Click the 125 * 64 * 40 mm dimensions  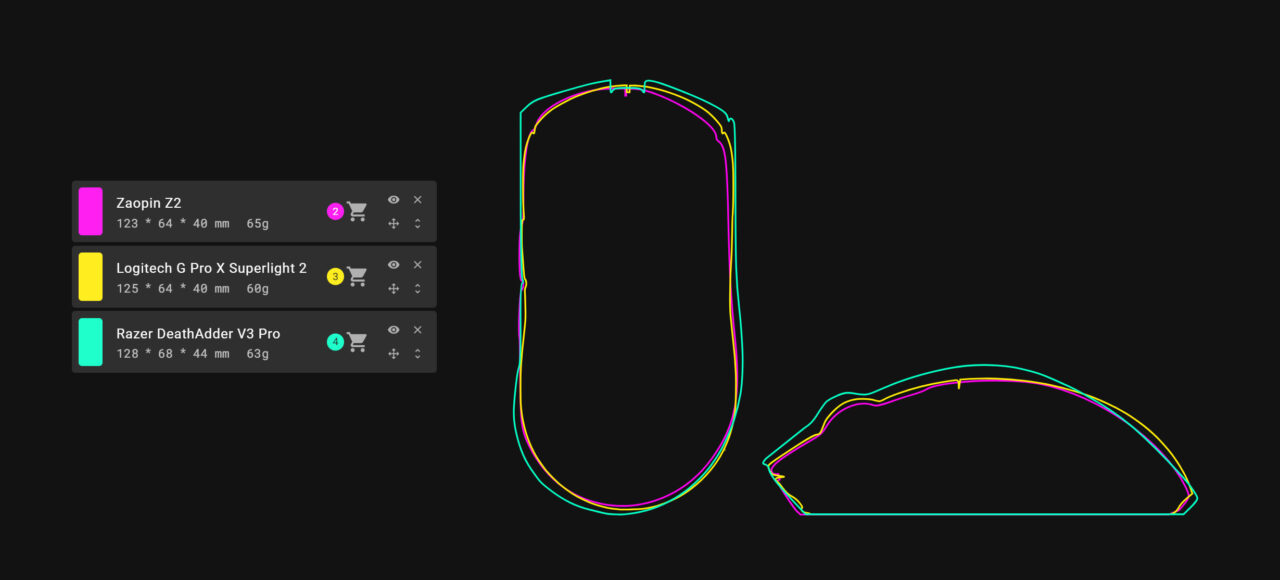(x=173, y=289)
